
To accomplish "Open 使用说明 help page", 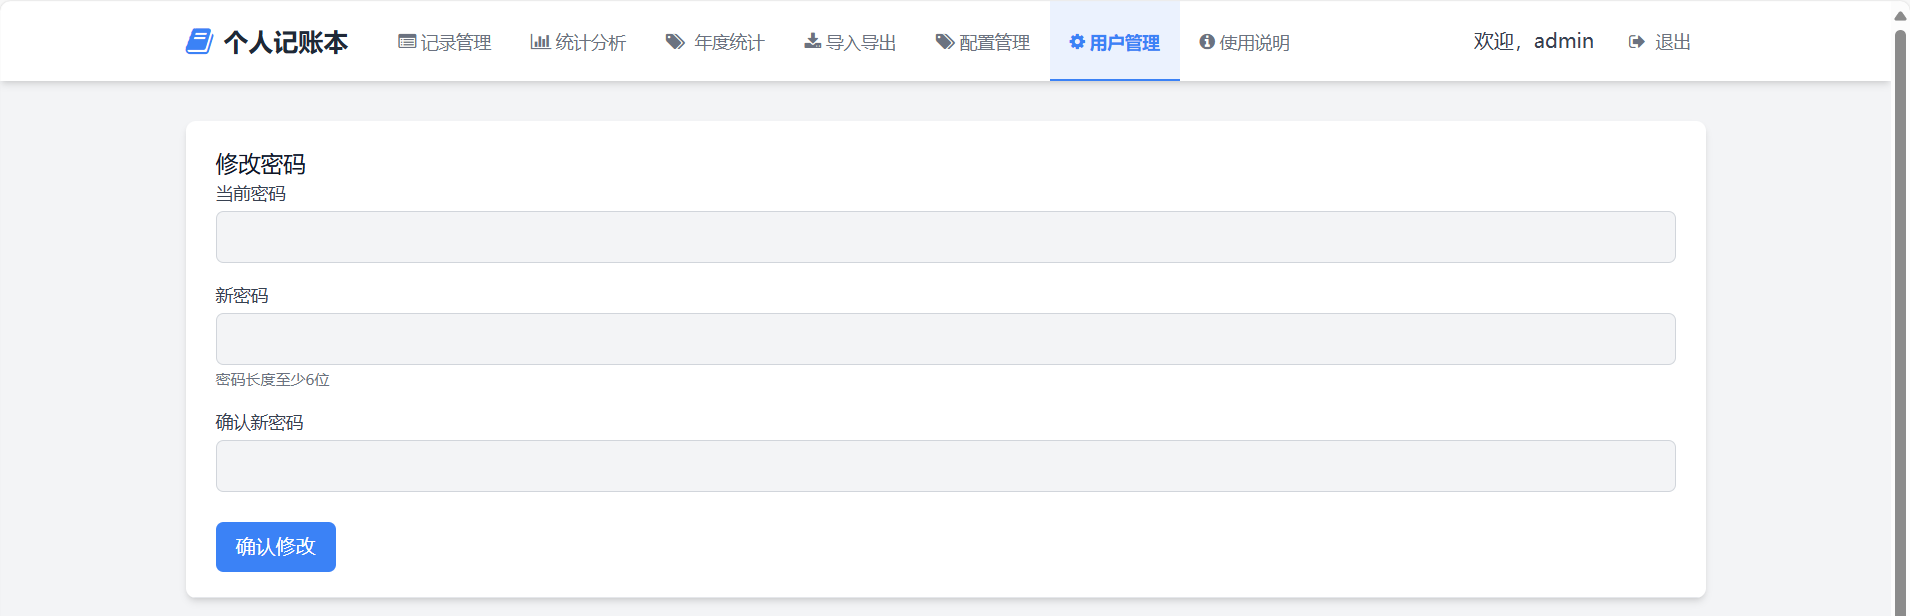I will click(x=1245, y=42).
